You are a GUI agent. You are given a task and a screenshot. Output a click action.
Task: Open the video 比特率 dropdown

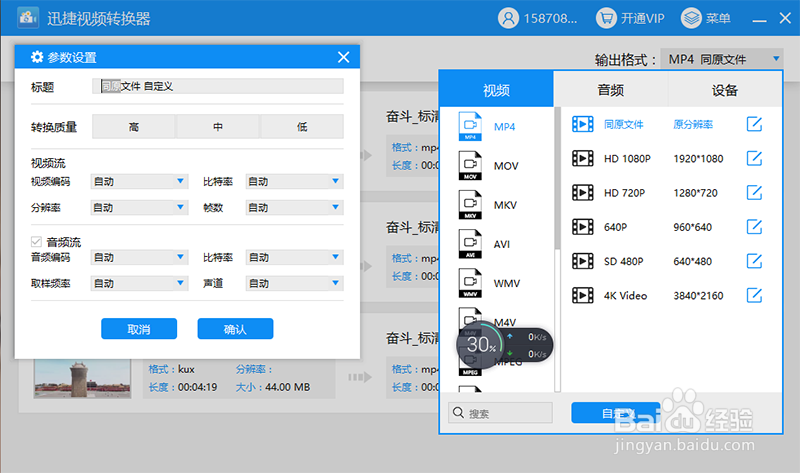[x=294, y=181]
